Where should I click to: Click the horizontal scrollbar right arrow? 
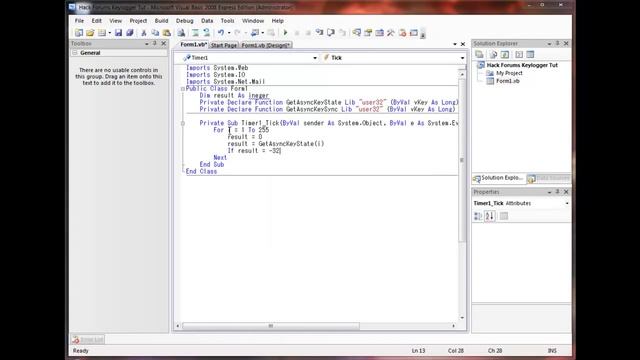coord(453,326)
